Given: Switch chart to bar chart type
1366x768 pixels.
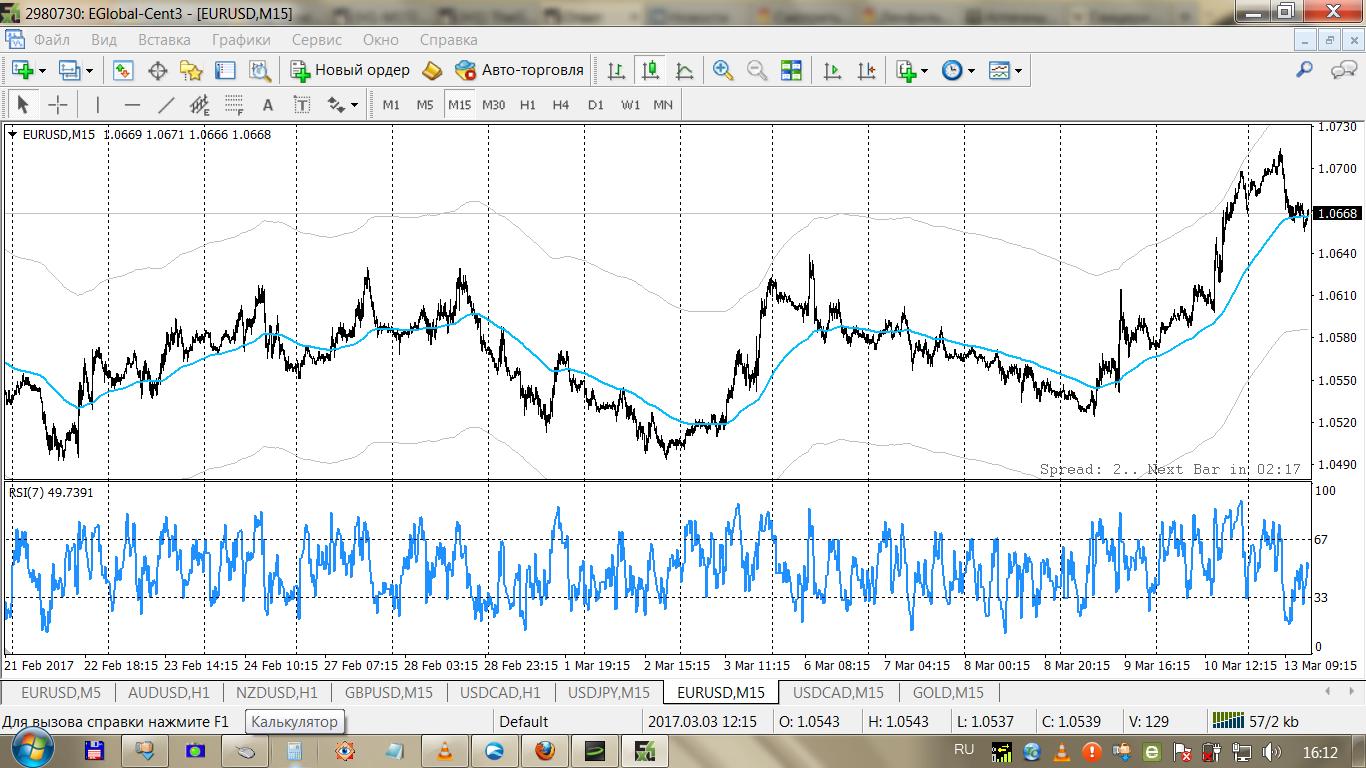Looking at the screenshot, I should pos(616,70).
